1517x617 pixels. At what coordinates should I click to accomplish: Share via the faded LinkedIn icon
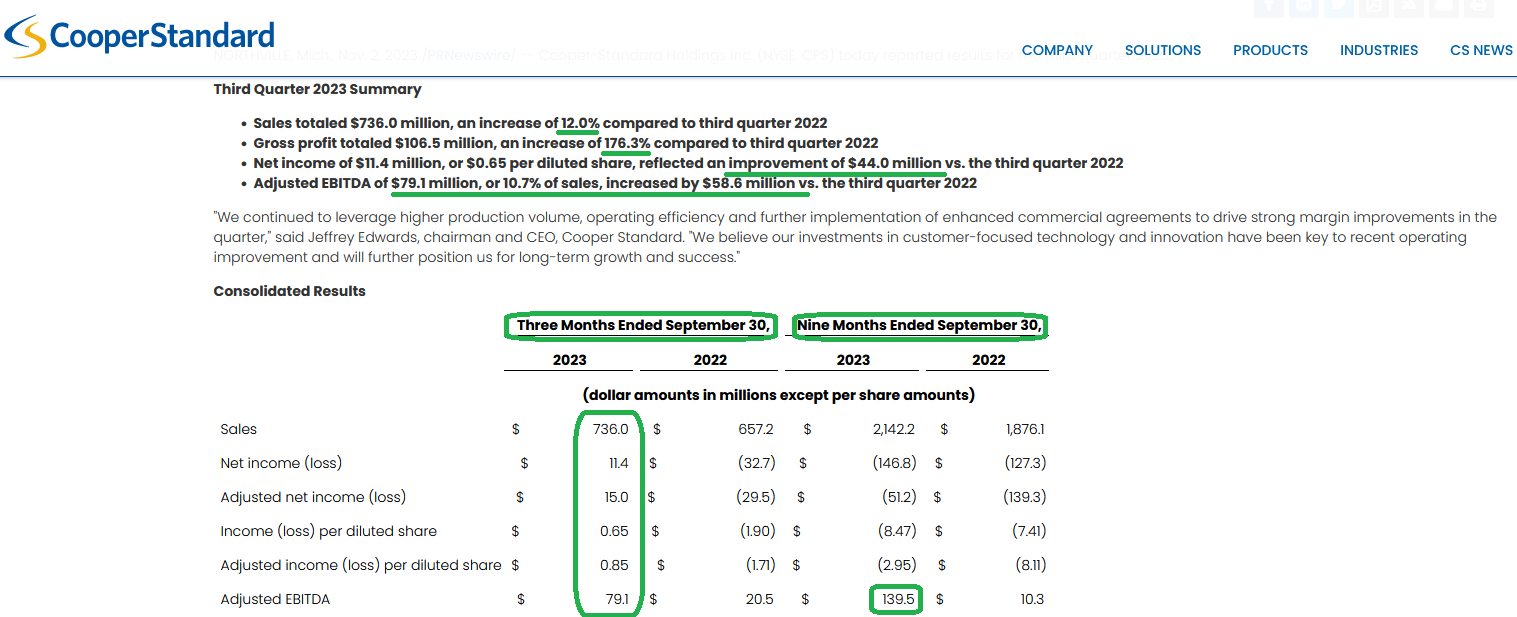(x=1304, y=7)
